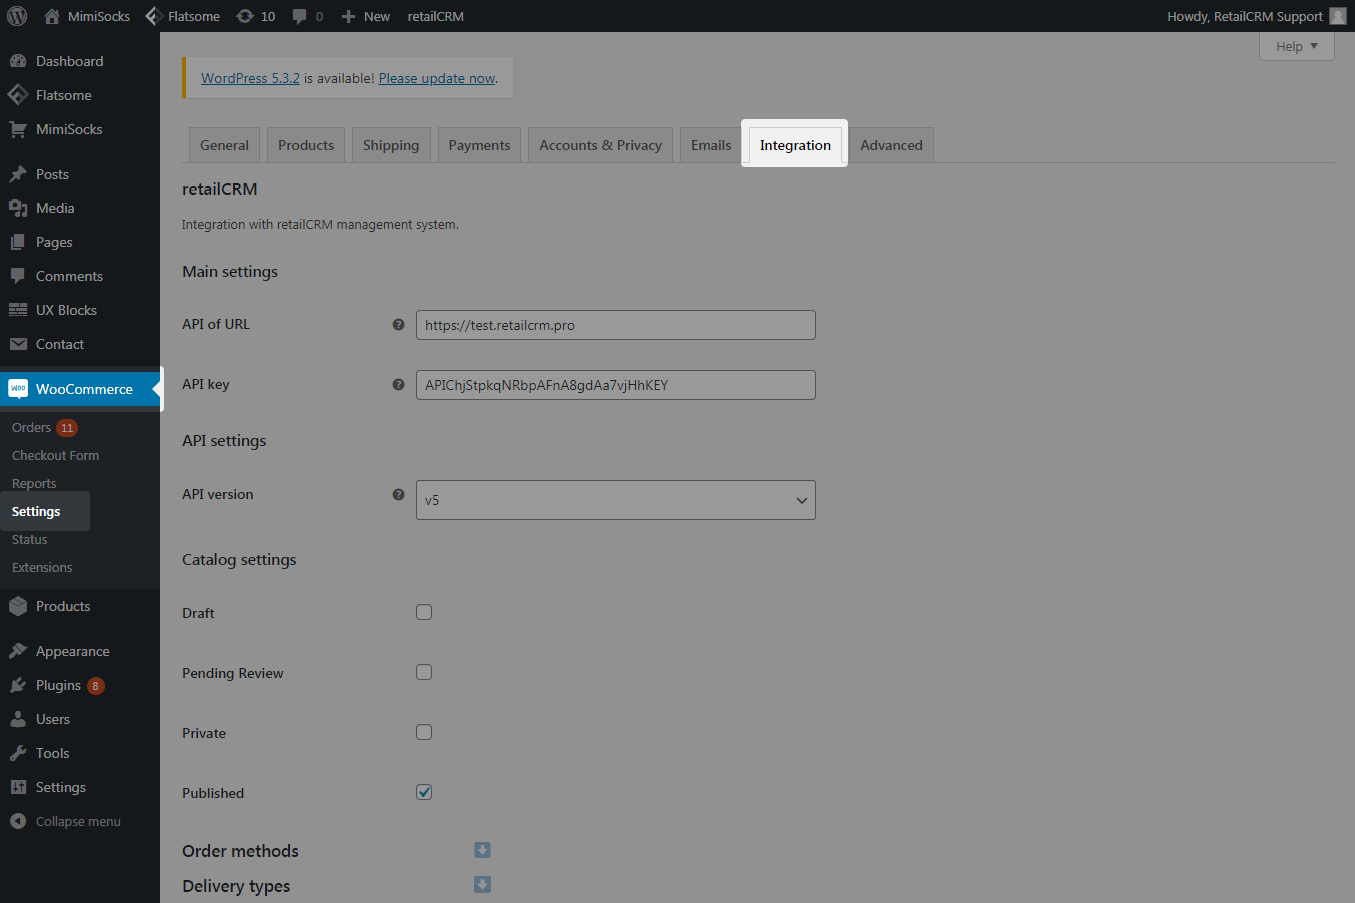Open Pages icon in sidebar

click(18, 242)
